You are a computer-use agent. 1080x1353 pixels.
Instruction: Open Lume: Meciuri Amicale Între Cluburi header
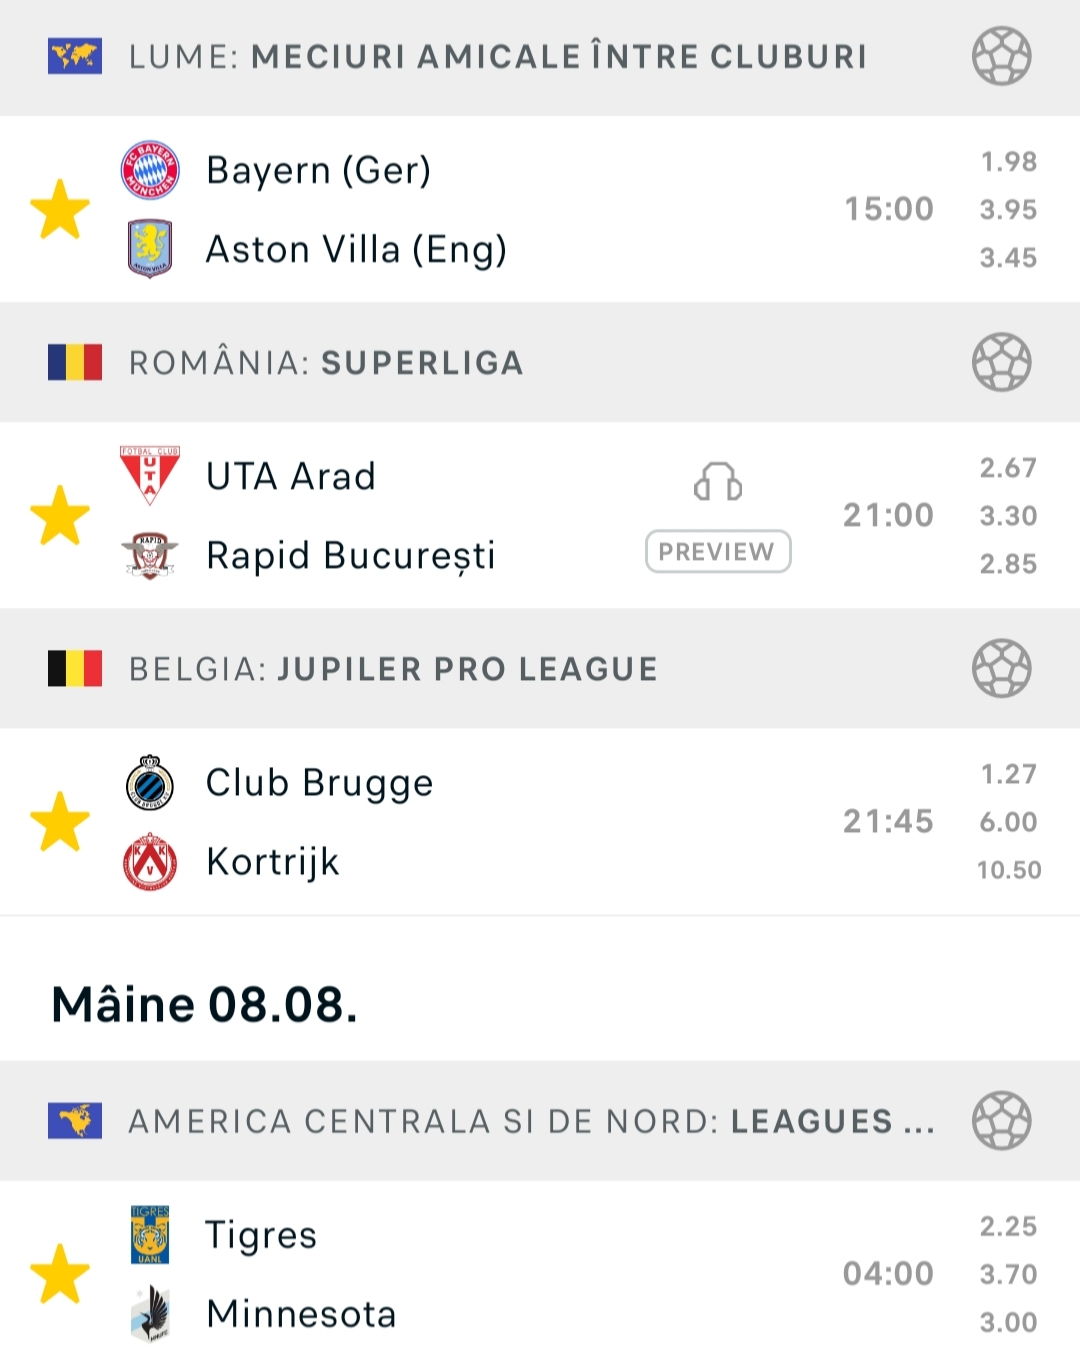tap(540, 57)
